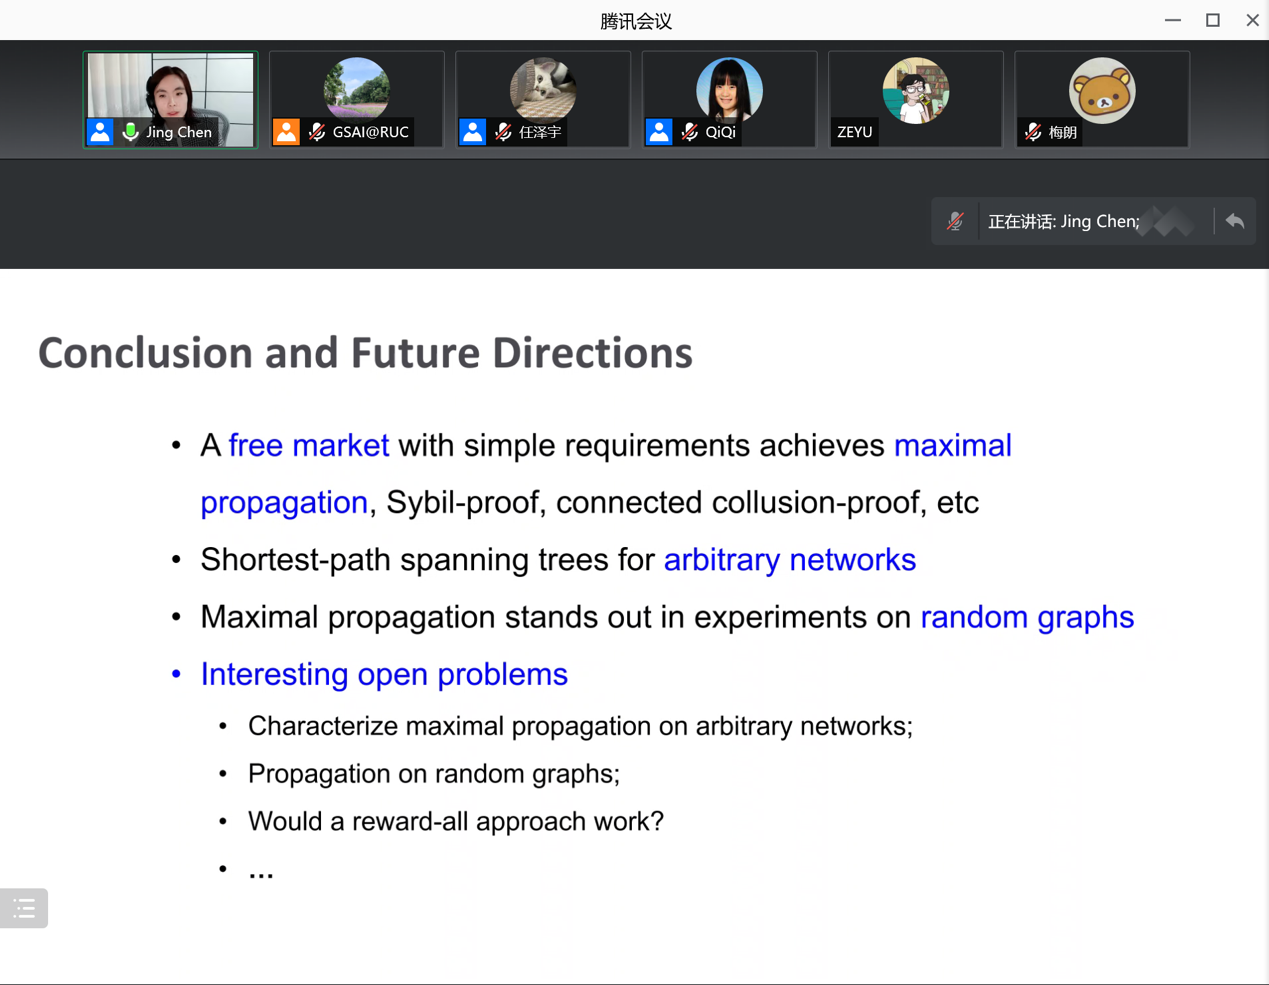Click the orange host icon beside GSAI@RUC
This screenshot has width=1269, height=985.
286,132
